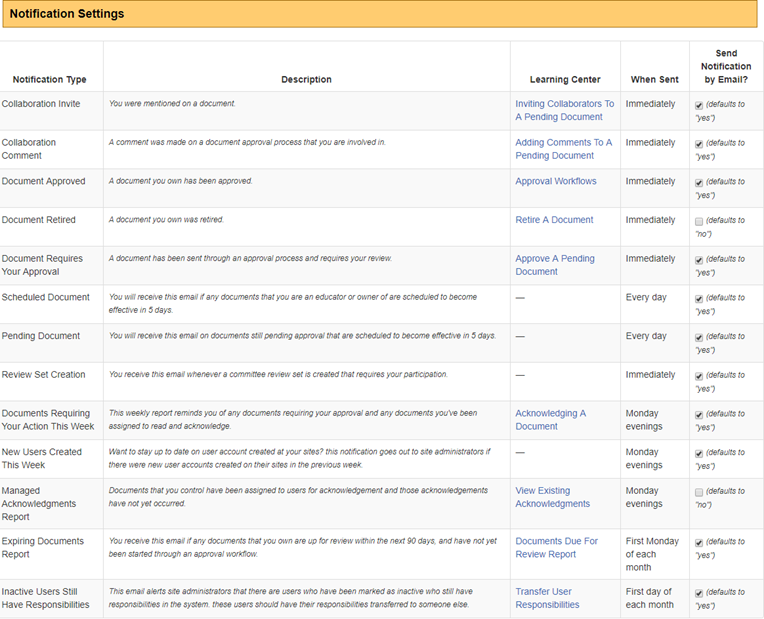Follow the Acknowledging A Document link
Screen dimensions: 764x619
click(x=551, y=420)
